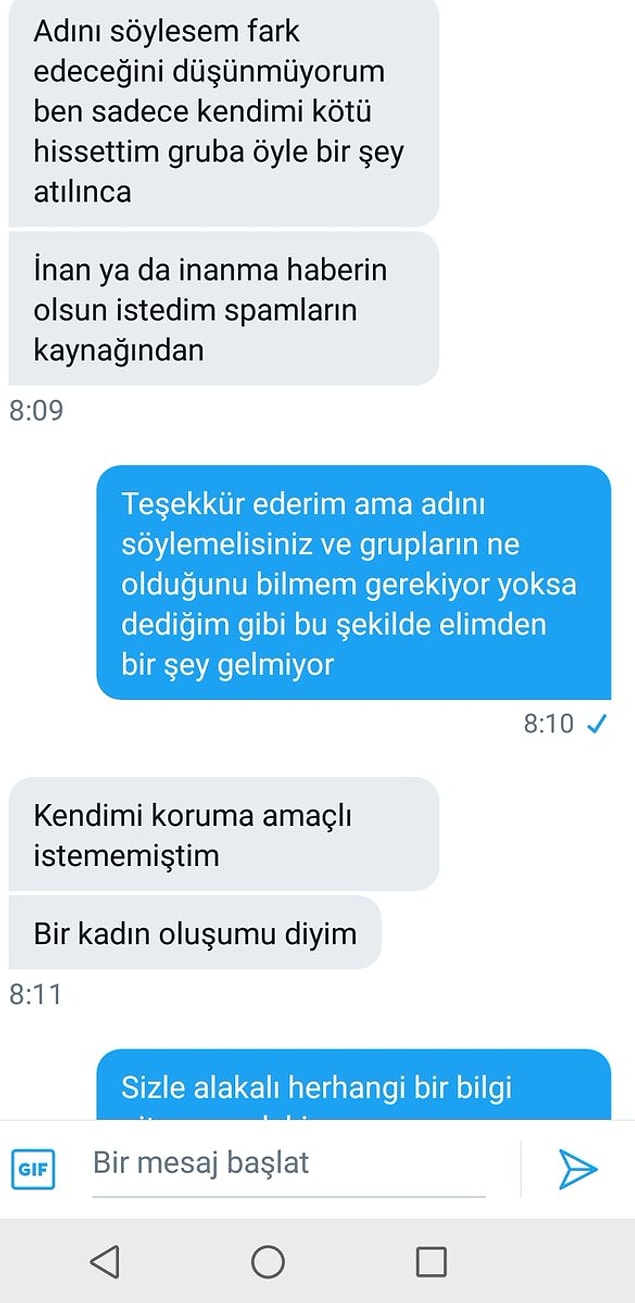The width and height of the screenshot is (635, 1303).
Task: Tap the Android home circle button
Action: [267, 1261]
